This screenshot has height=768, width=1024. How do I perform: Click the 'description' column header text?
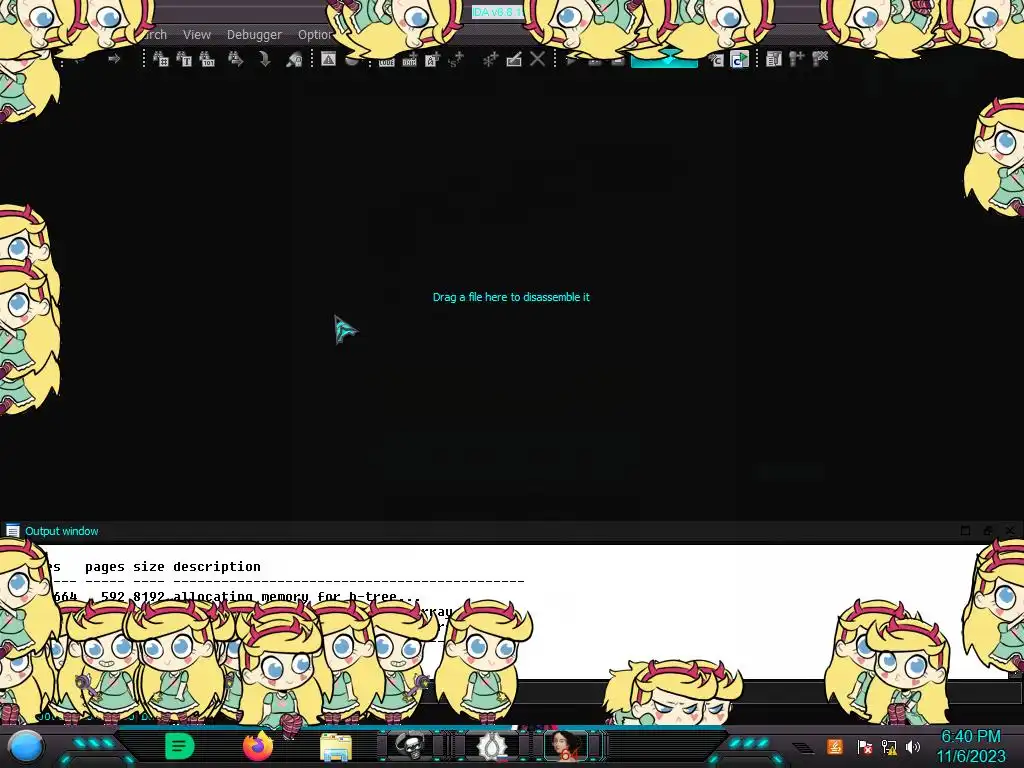217,566
